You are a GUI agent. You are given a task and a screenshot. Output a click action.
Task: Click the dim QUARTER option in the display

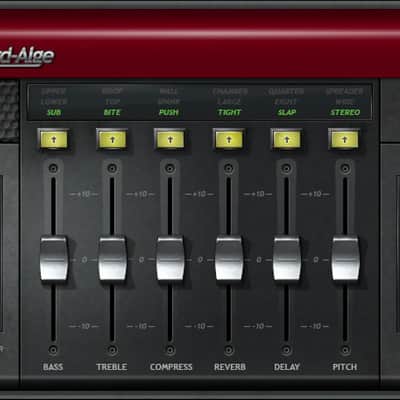point(286,91)
